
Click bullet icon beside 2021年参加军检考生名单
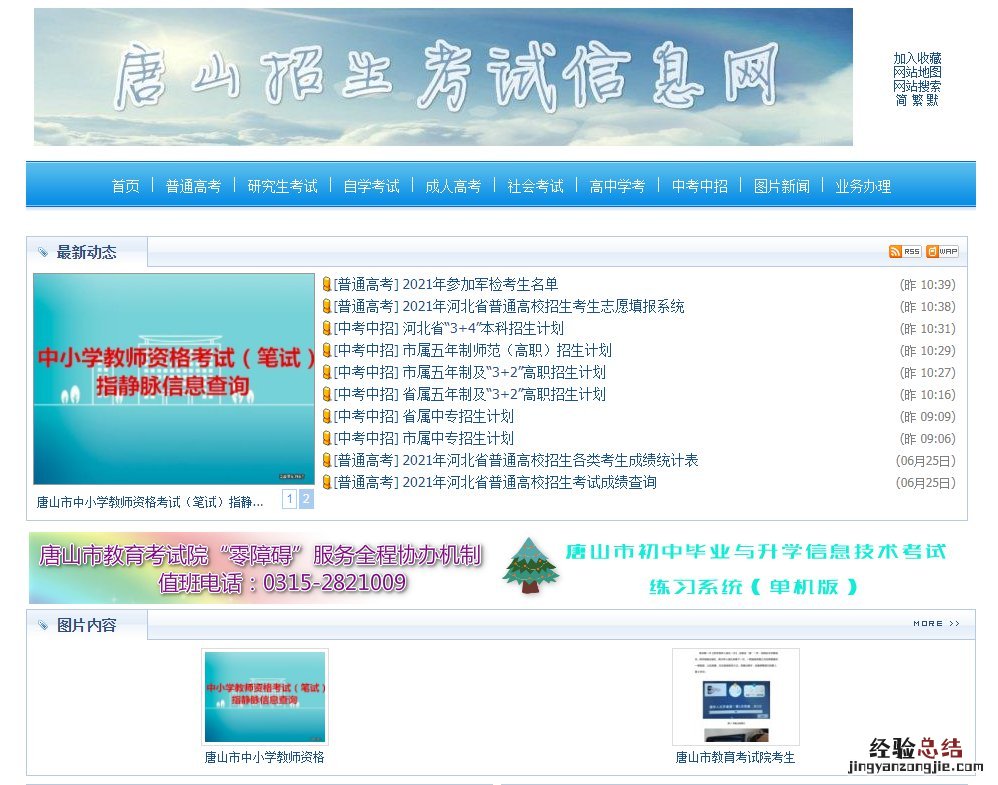click(327, 284)
